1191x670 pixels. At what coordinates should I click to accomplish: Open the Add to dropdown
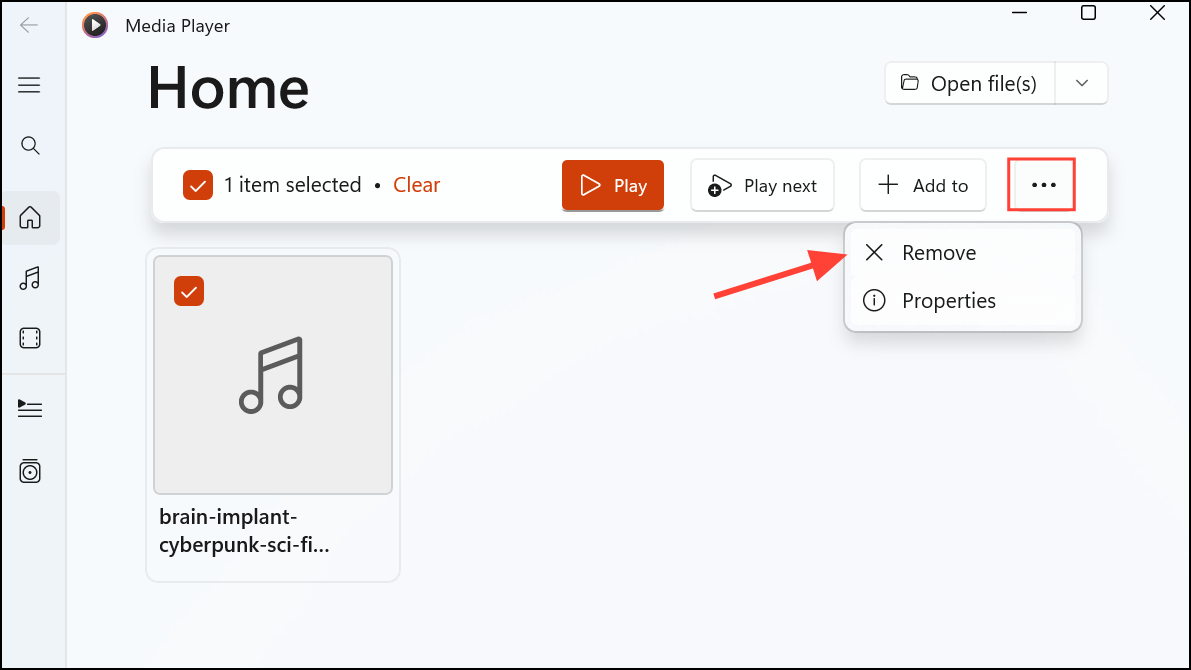tap(923, 186)
